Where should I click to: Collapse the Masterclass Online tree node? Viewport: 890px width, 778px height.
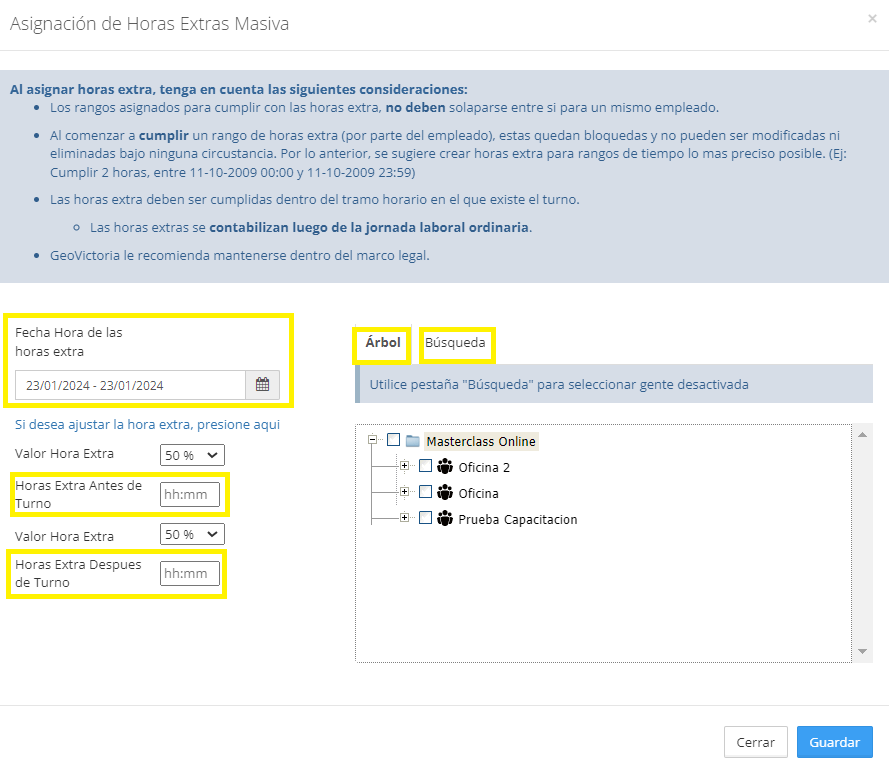click(373, 440)
